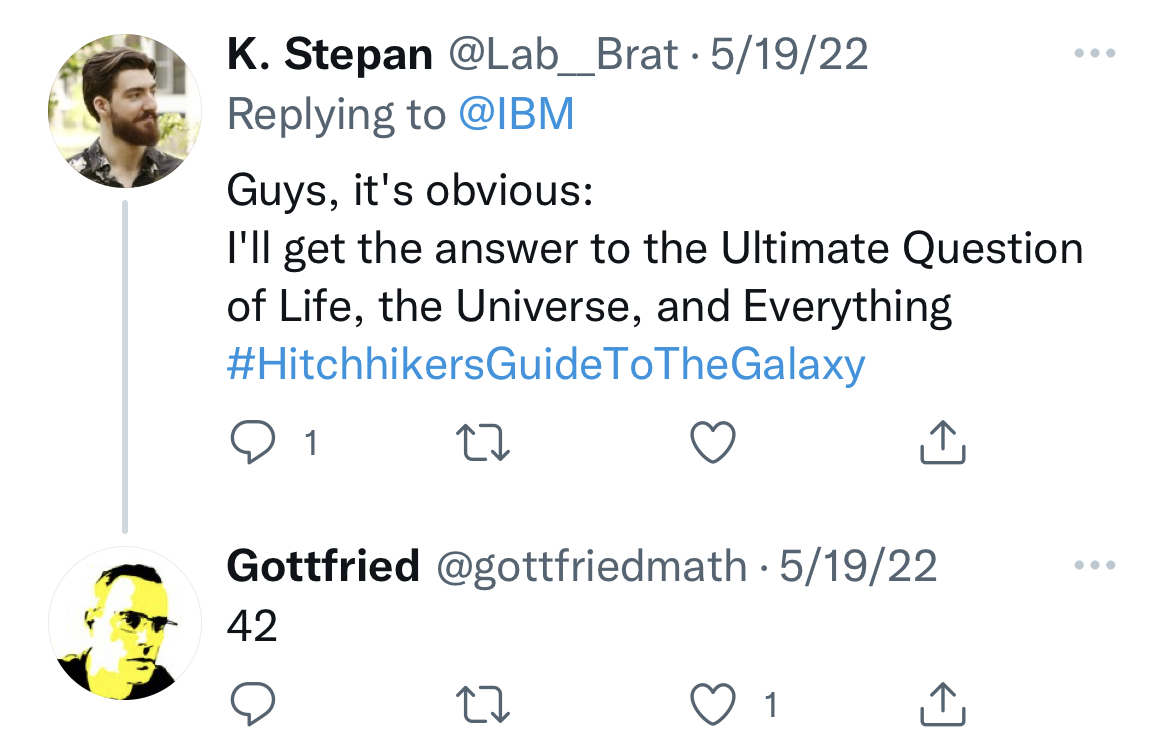Click the 5/19/22 timestamp on Gottfried's tweet

858,567
